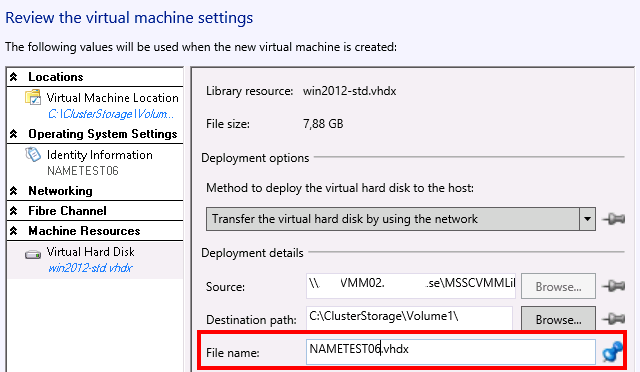The image size is (640, 372).
Task: Toggle blue pinned icon beside File name
Action: point(612,351)
